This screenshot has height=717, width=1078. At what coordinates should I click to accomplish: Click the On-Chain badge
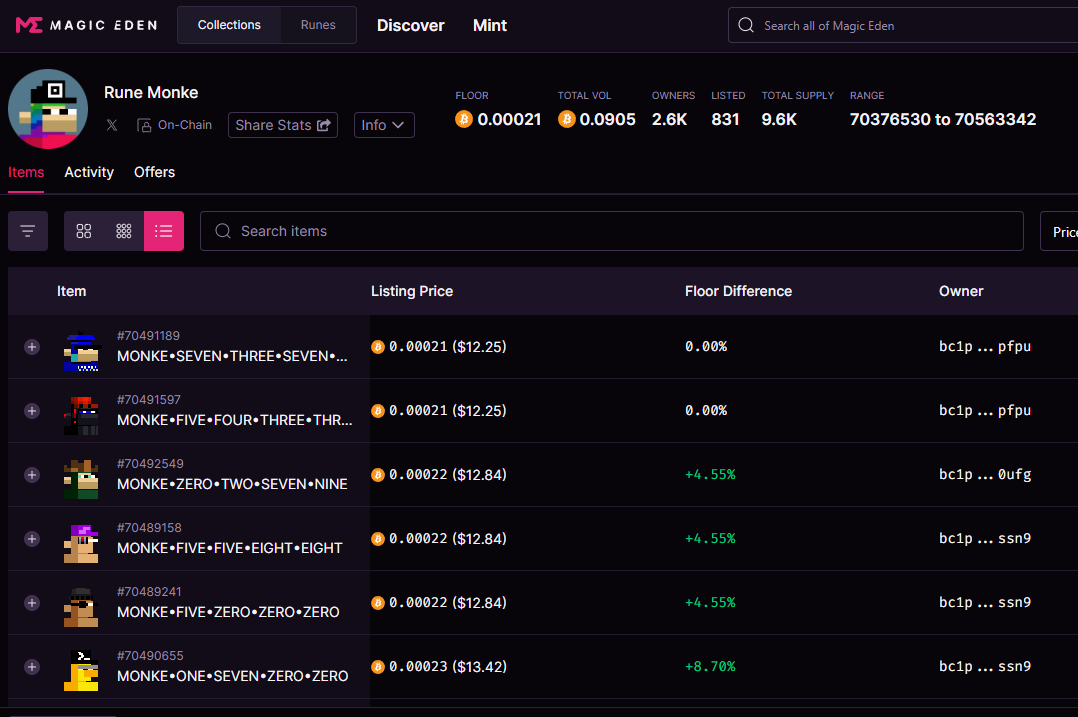click(x=175, y=125)
